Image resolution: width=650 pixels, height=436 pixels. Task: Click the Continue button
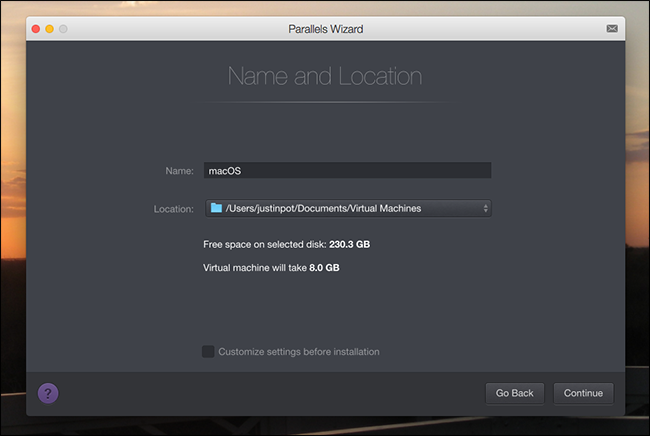click(583, 393)
